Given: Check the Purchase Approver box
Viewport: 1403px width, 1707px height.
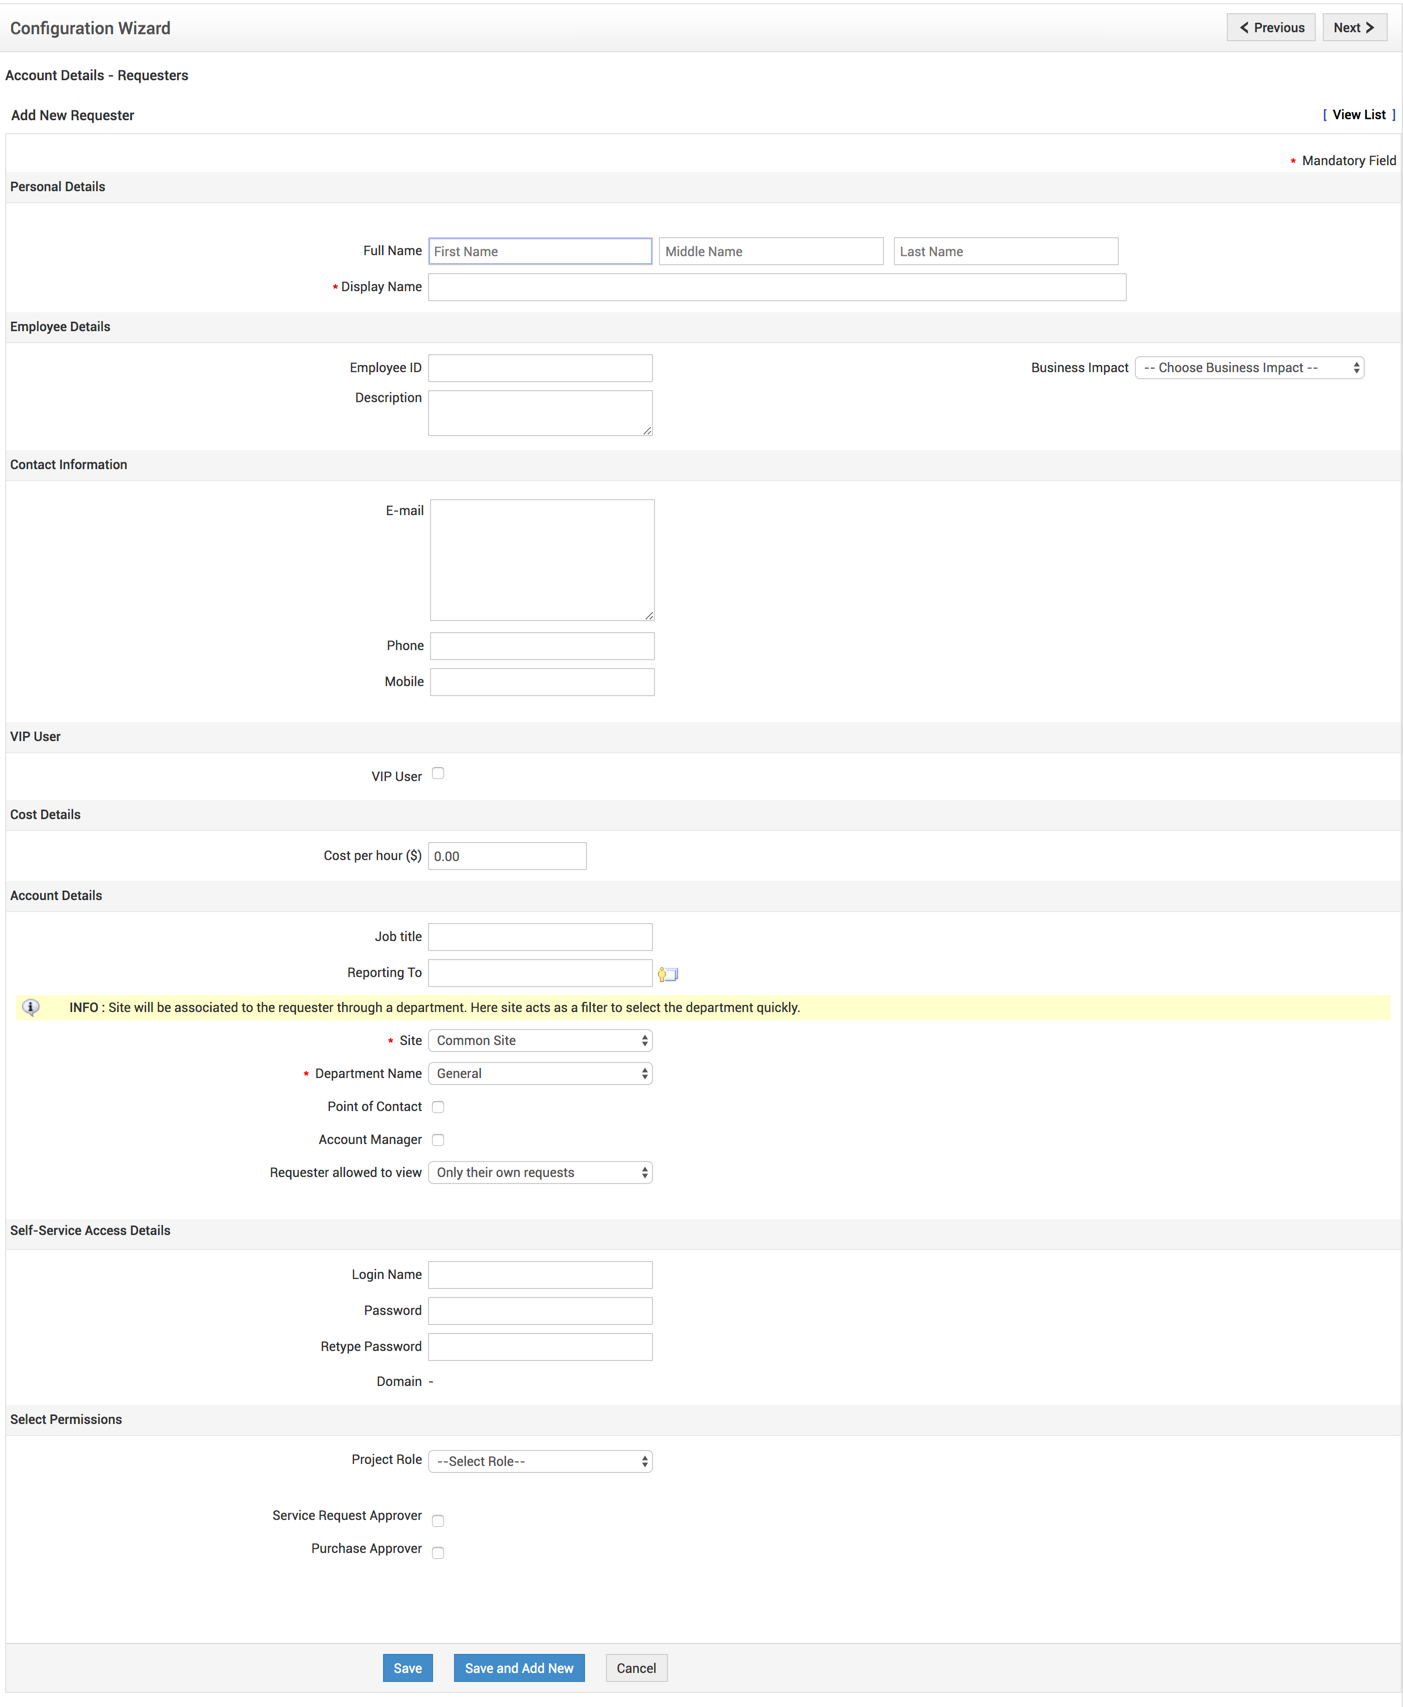Looking at the screenshot, I should (438, 1552).
